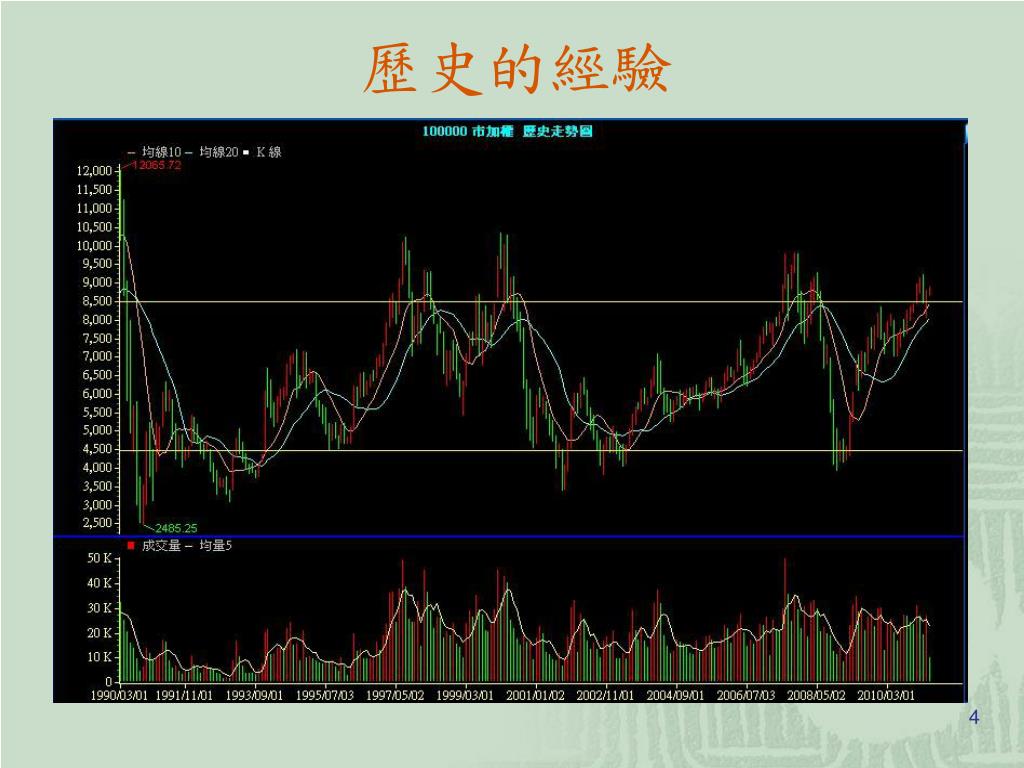Click the 6,500 price axis label
The width and height of the screenshot is (1024, 768).
click(x=97, y=375)
